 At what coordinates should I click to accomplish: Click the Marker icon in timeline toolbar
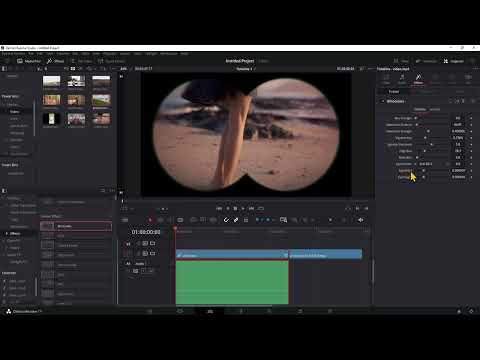point(268,220)
